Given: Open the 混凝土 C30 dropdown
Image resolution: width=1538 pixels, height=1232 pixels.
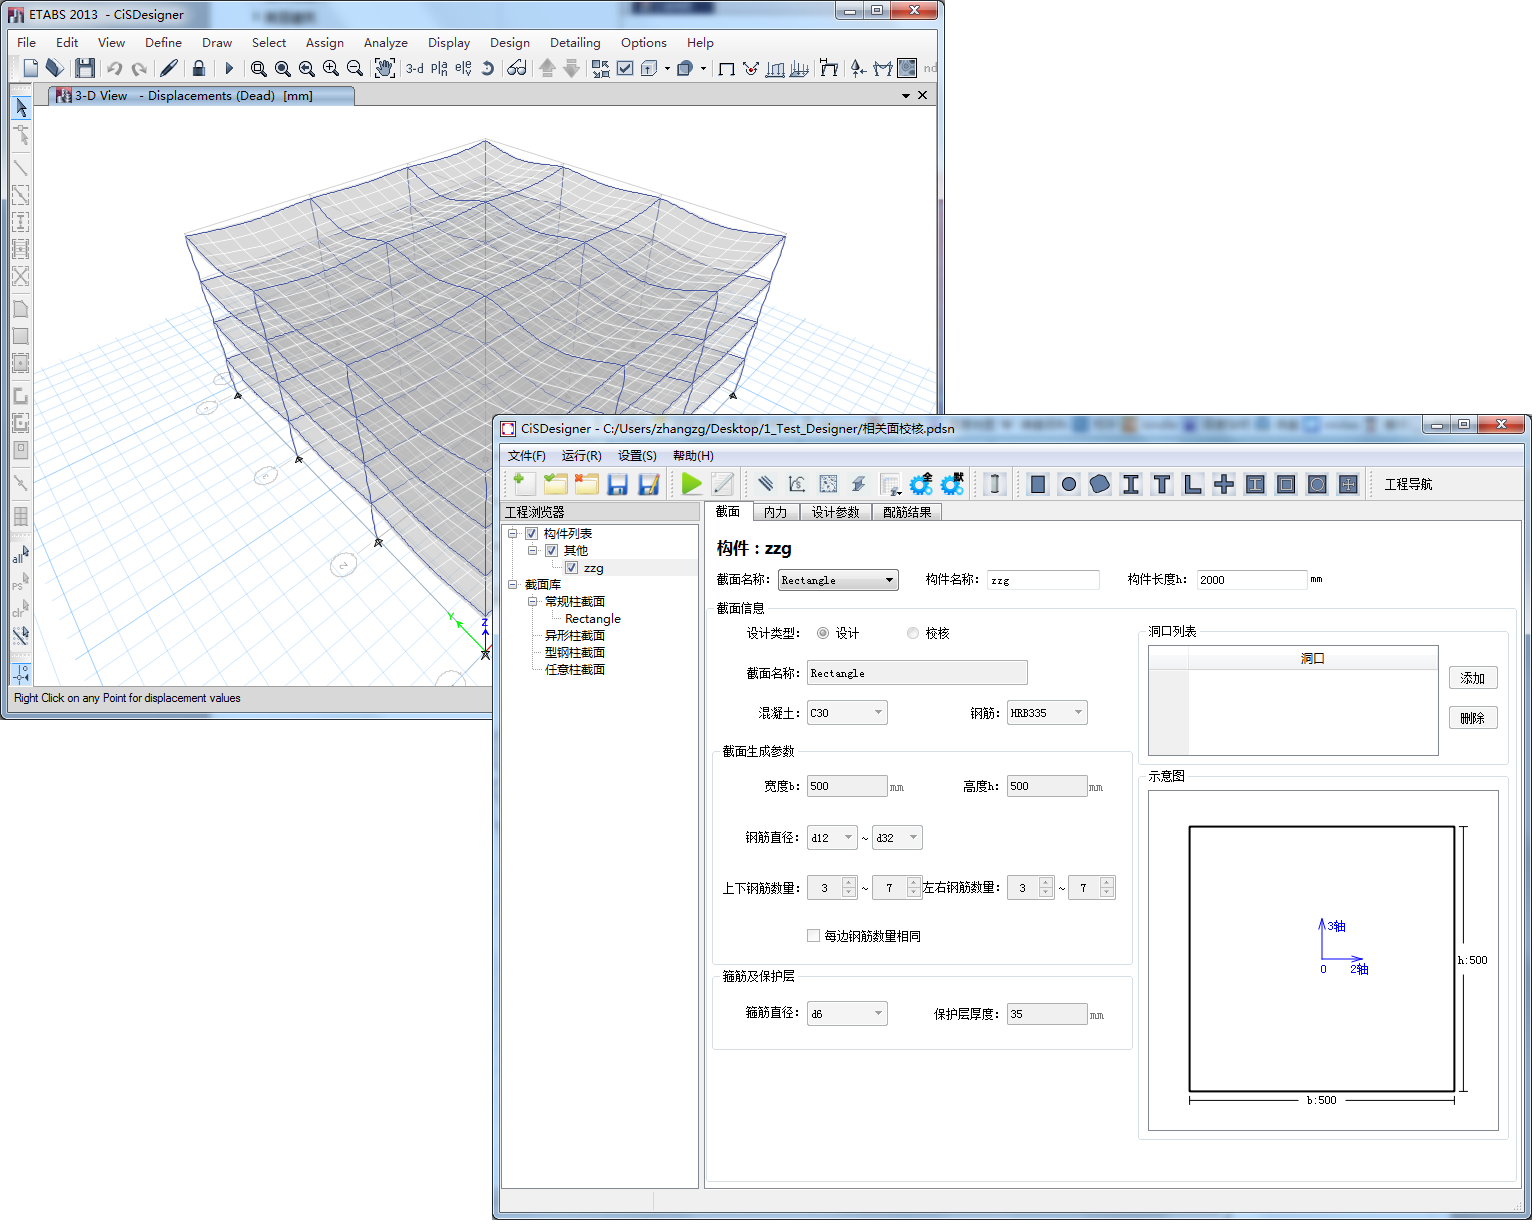Looking at the screenshot, I should pyautogui.click(x=847, y=713).
